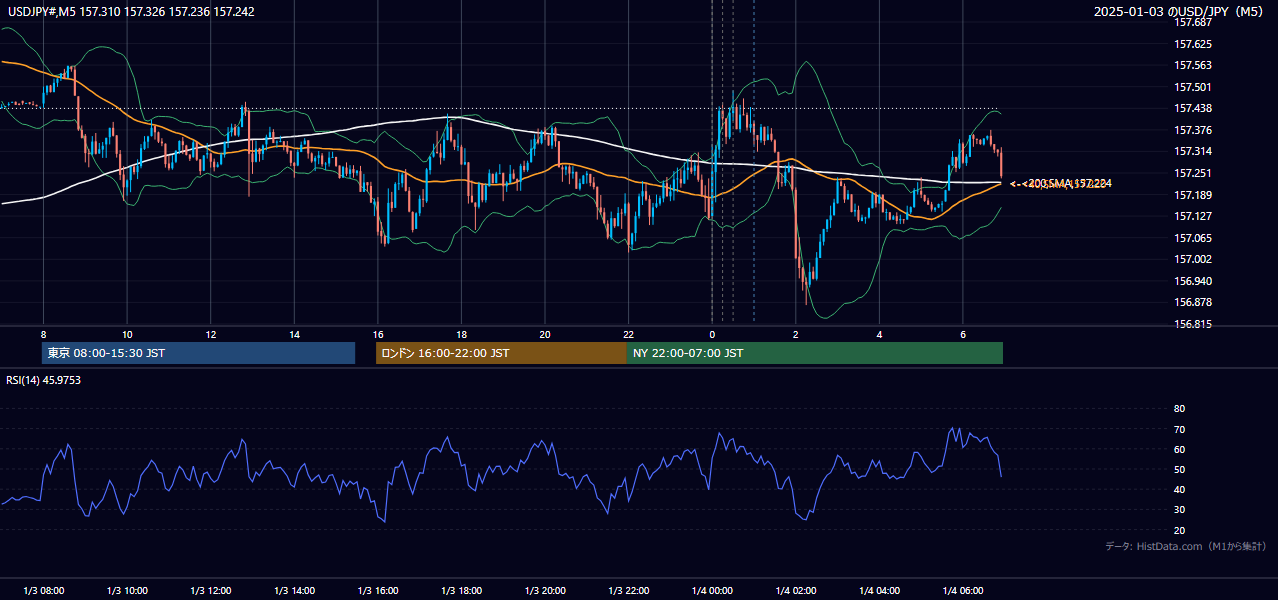Screen dimensions: 1278x600
Task: Click price axis value 157.687
Action: (1193, 22)
